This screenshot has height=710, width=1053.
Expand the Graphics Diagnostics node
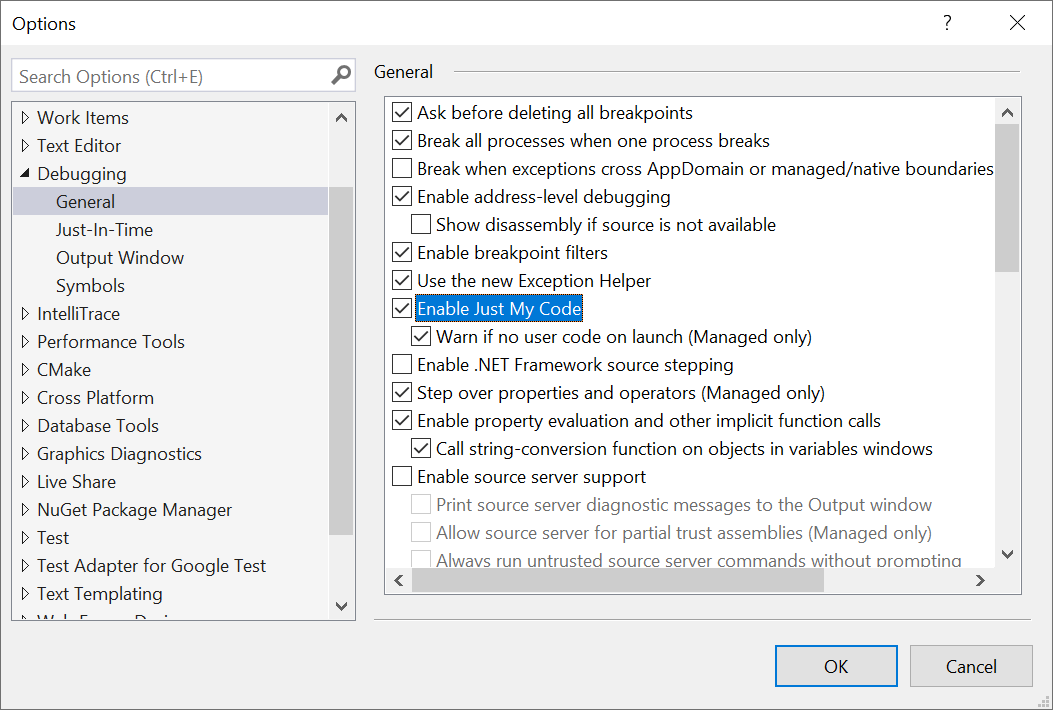pyautogui.click(x=26, y=453)
